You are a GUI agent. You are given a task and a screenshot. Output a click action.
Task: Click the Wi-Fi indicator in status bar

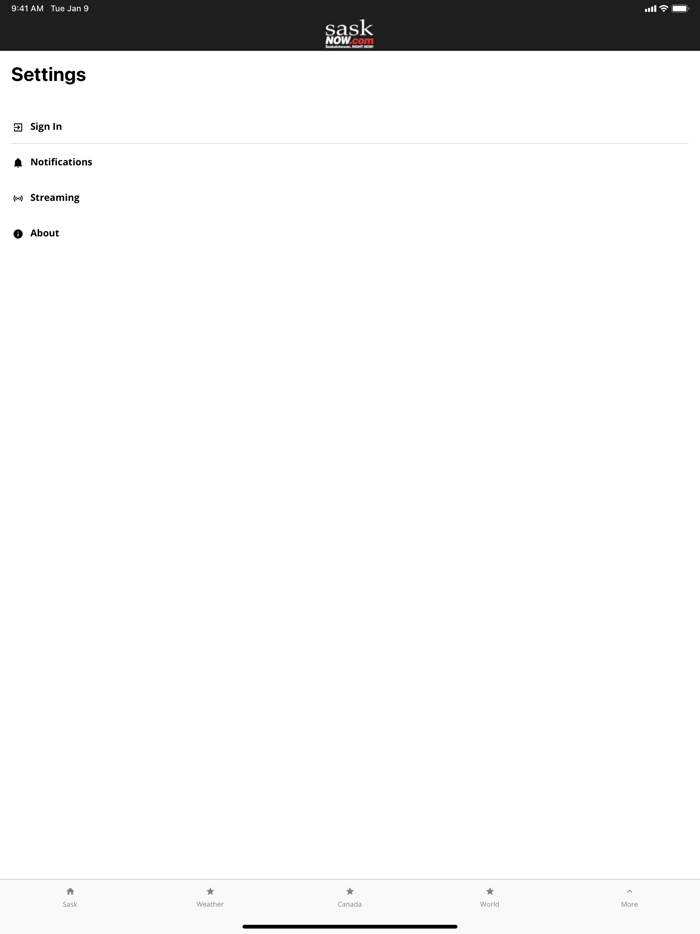[x=664, y=8]
